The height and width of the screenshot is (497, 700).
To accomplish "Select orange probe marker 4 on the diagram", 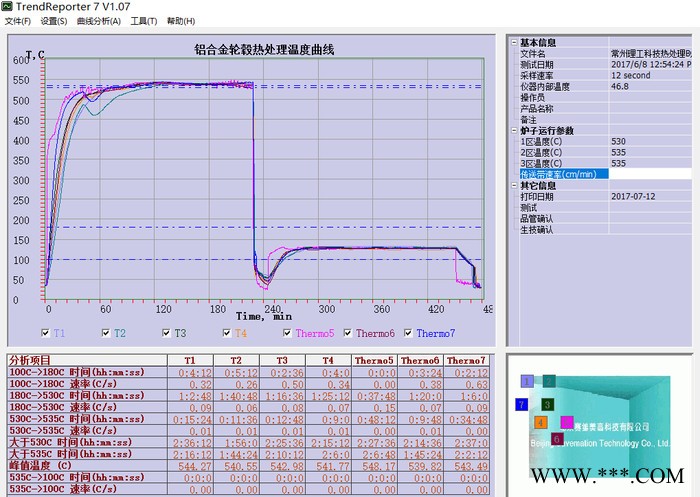I will pos(540,422).
